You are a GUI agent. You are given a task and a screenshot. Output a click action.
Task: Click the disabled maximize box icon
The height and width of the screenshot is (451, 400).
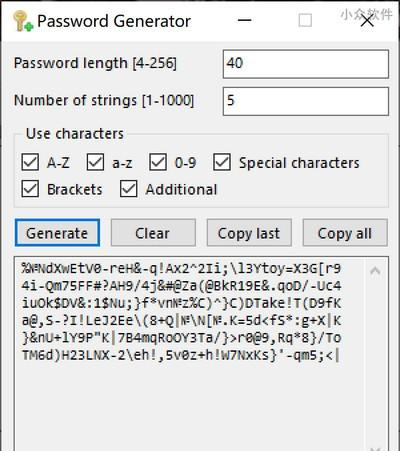coord(305,20)
